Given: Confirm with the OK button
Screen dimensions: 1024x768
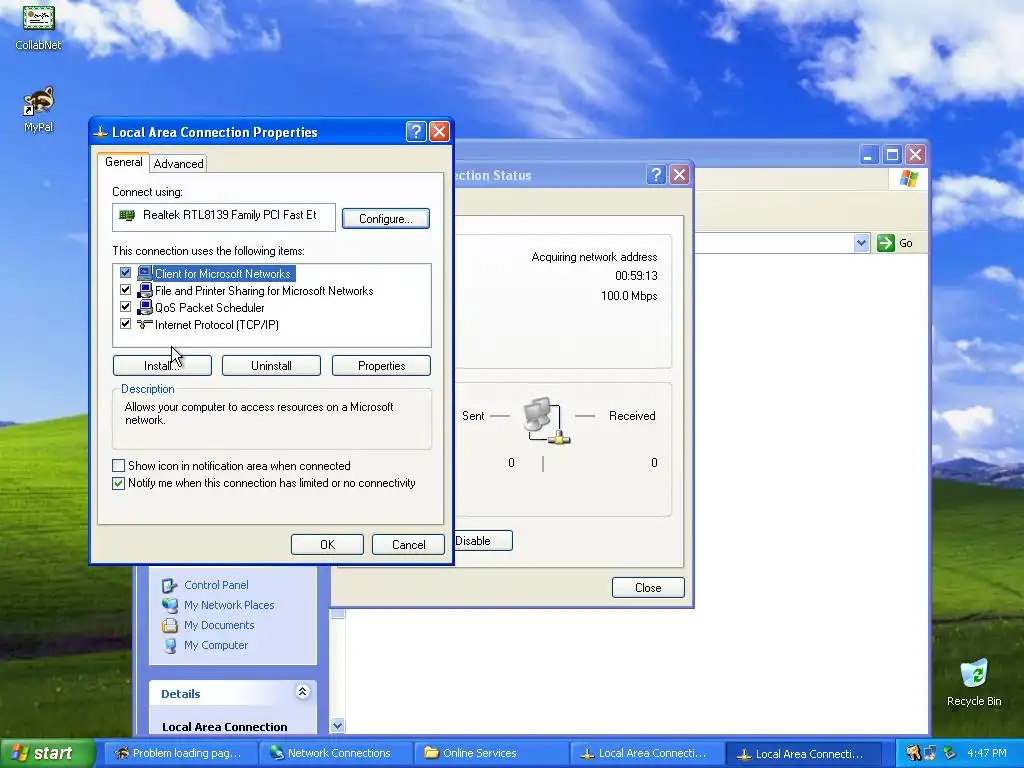Looking at the screenshot, I should click(x=327, y=545).
